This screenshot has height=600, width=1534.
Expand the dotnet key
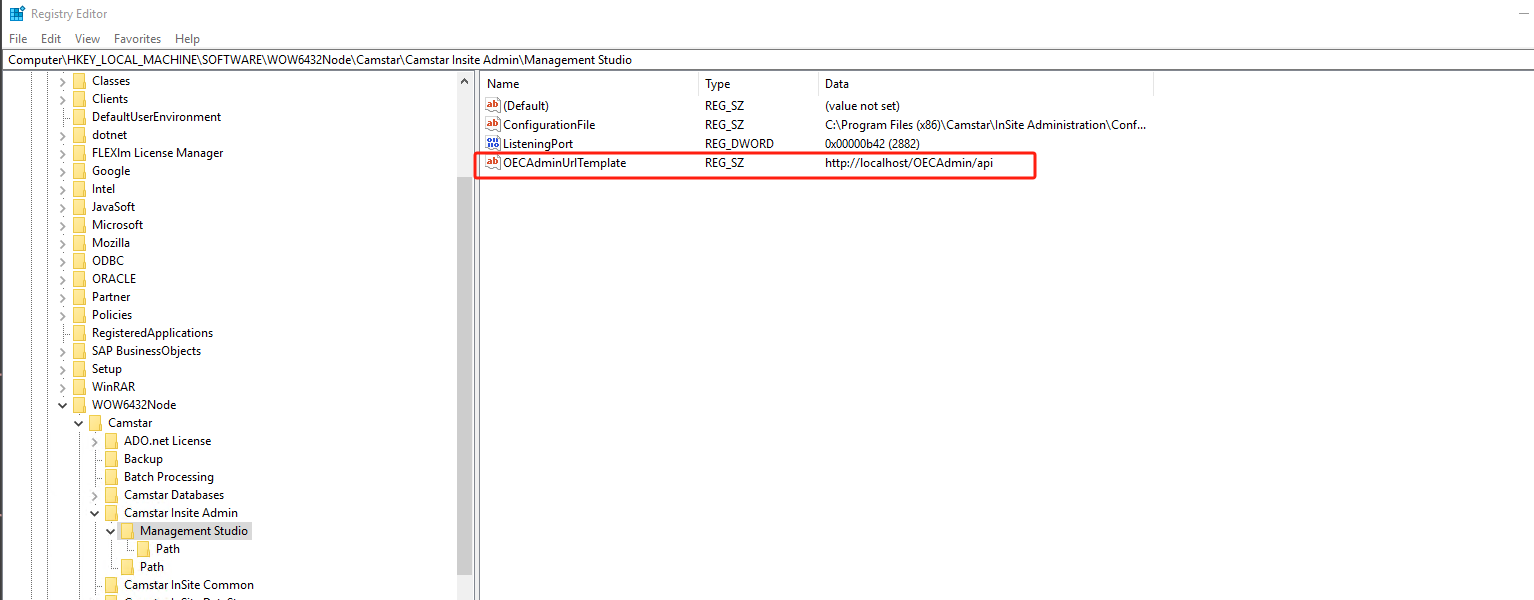pos(63,135)
